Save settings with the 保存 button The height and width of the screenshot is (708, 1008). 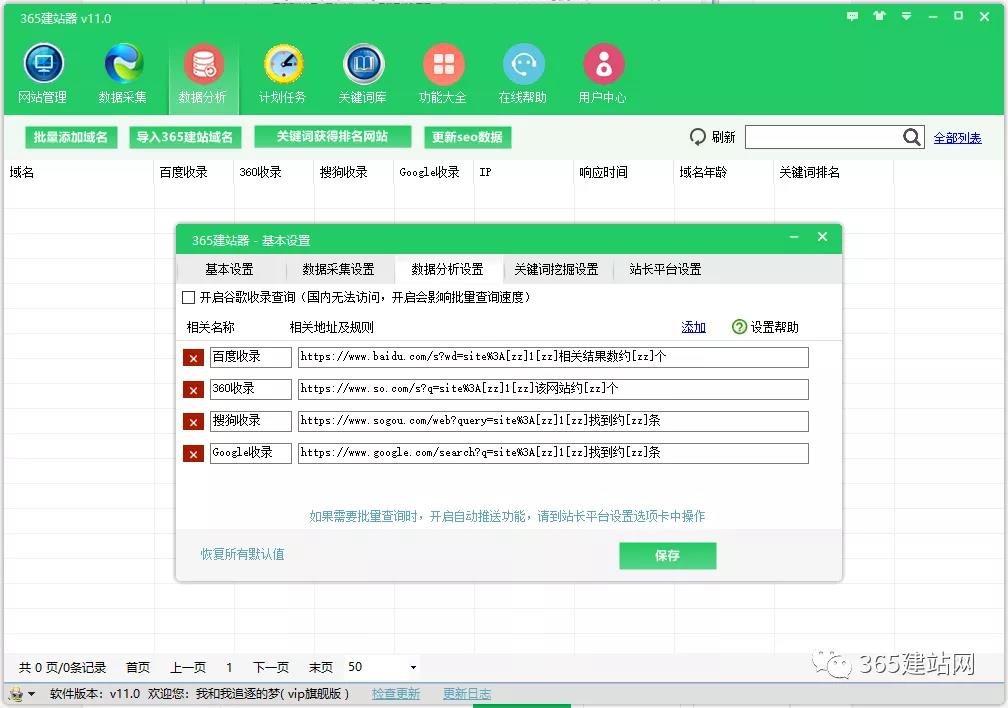(668, 556)
